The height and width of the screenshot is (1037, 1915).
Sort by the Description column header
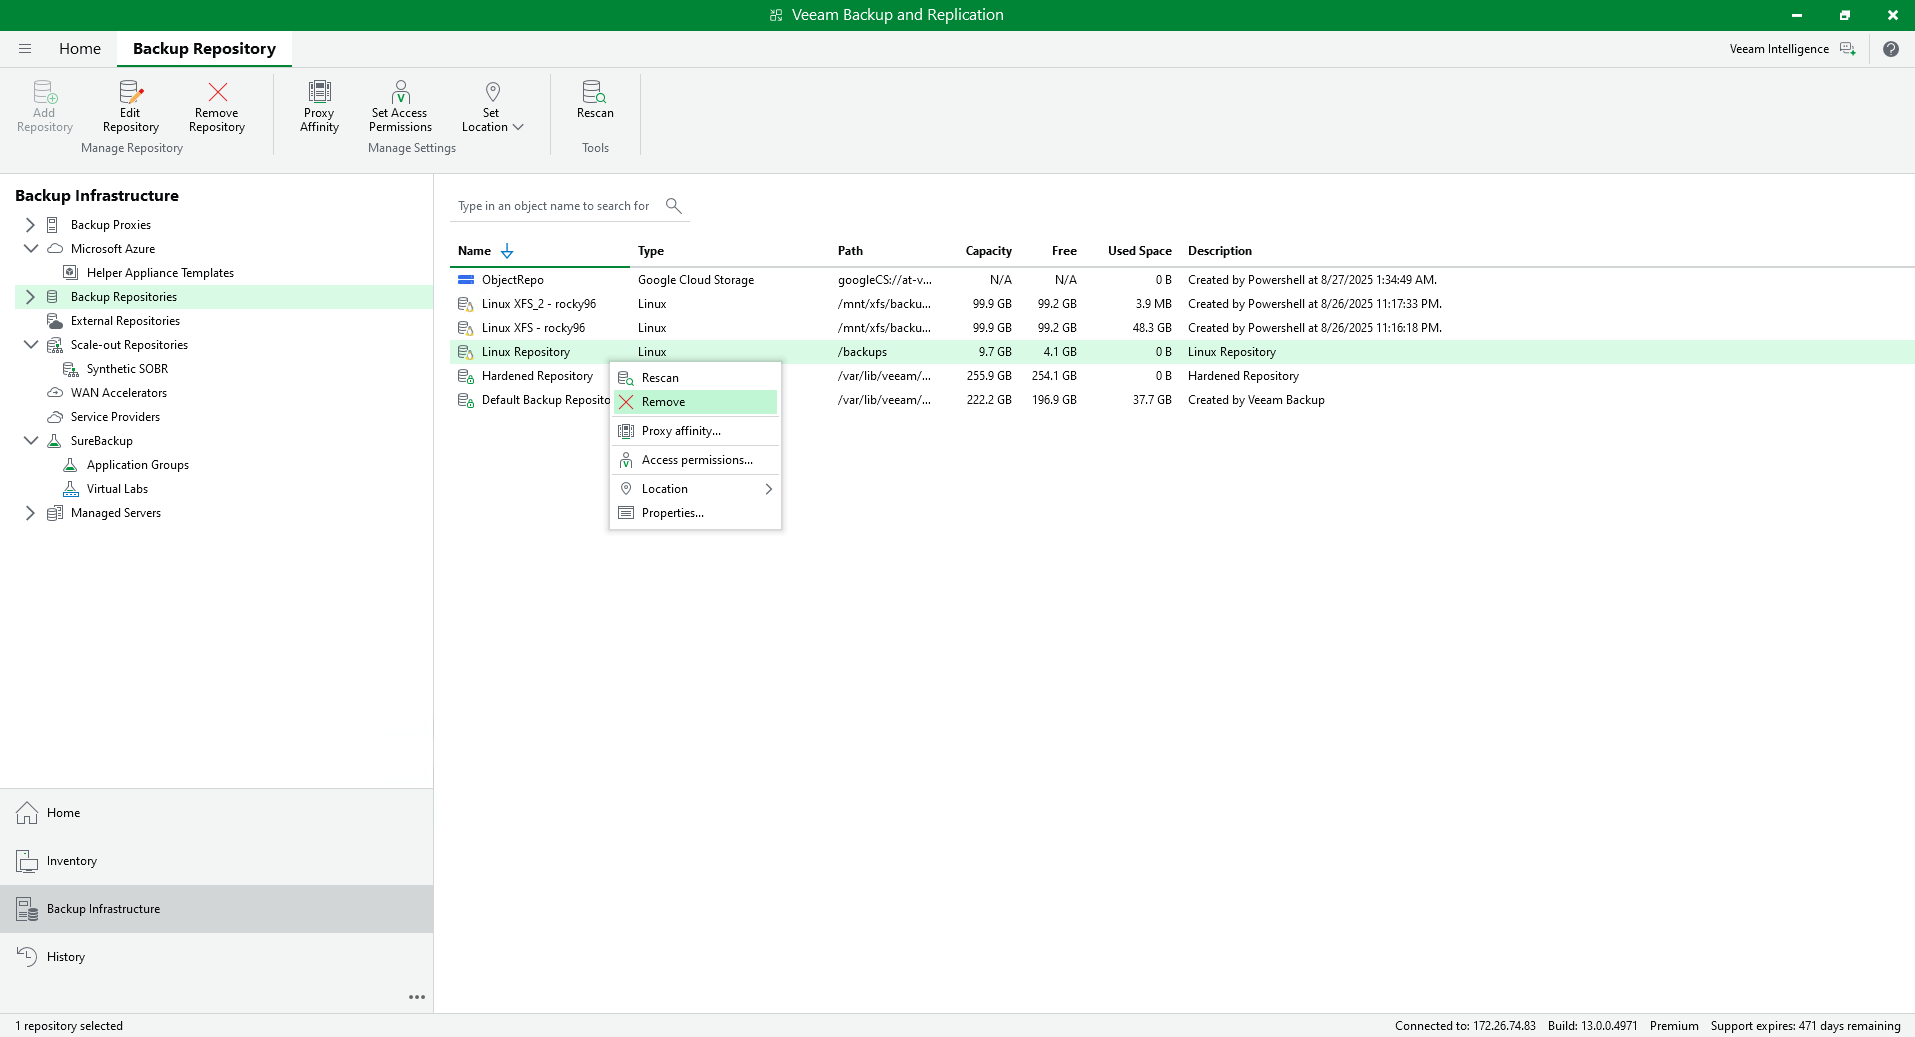1219,251
